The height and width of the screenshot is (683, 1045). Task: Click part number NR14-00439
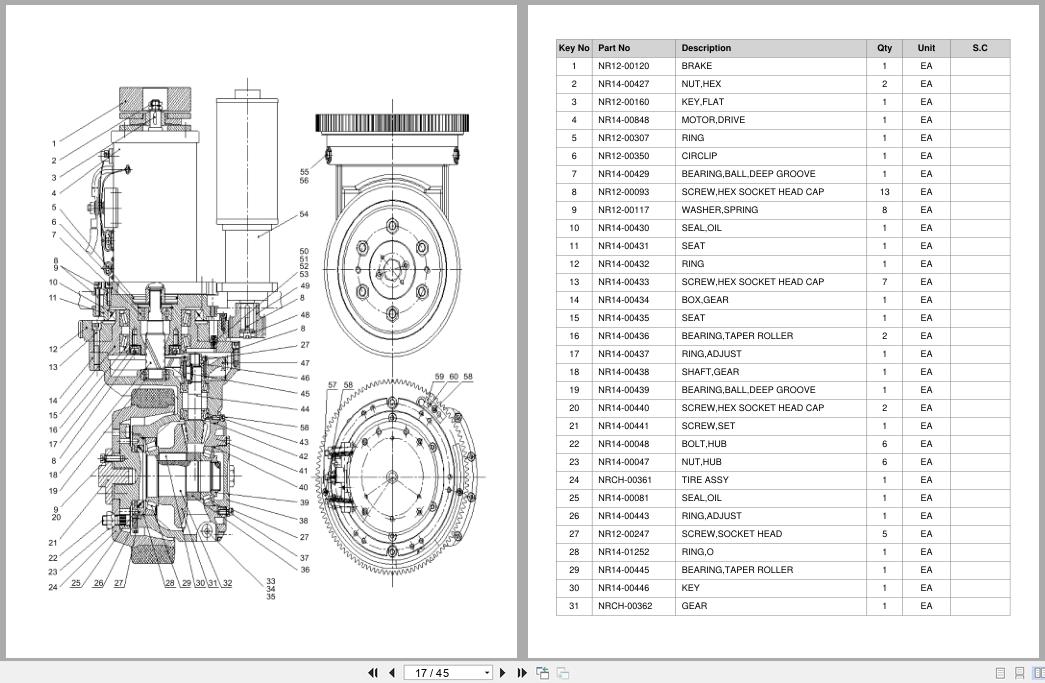click(623, 390)
